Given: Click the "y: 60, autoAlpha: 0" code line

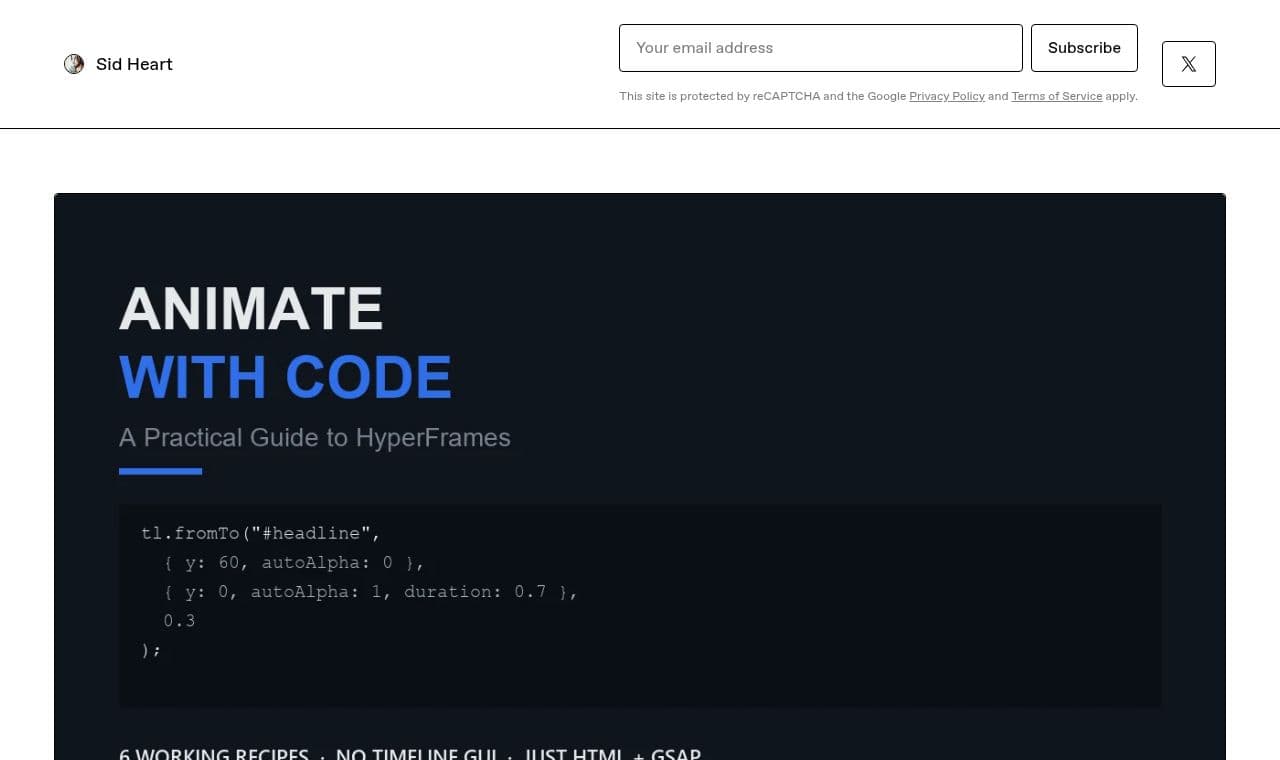Looking at the screenshot, I should (x=294, y=563).
